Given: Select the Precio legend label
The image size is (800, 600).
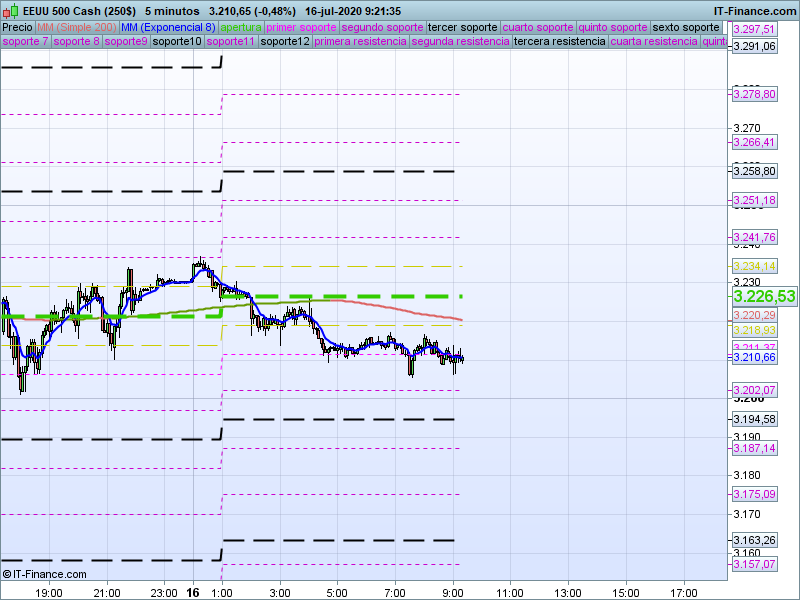Looking at the screenshot, I should (17, 27).
